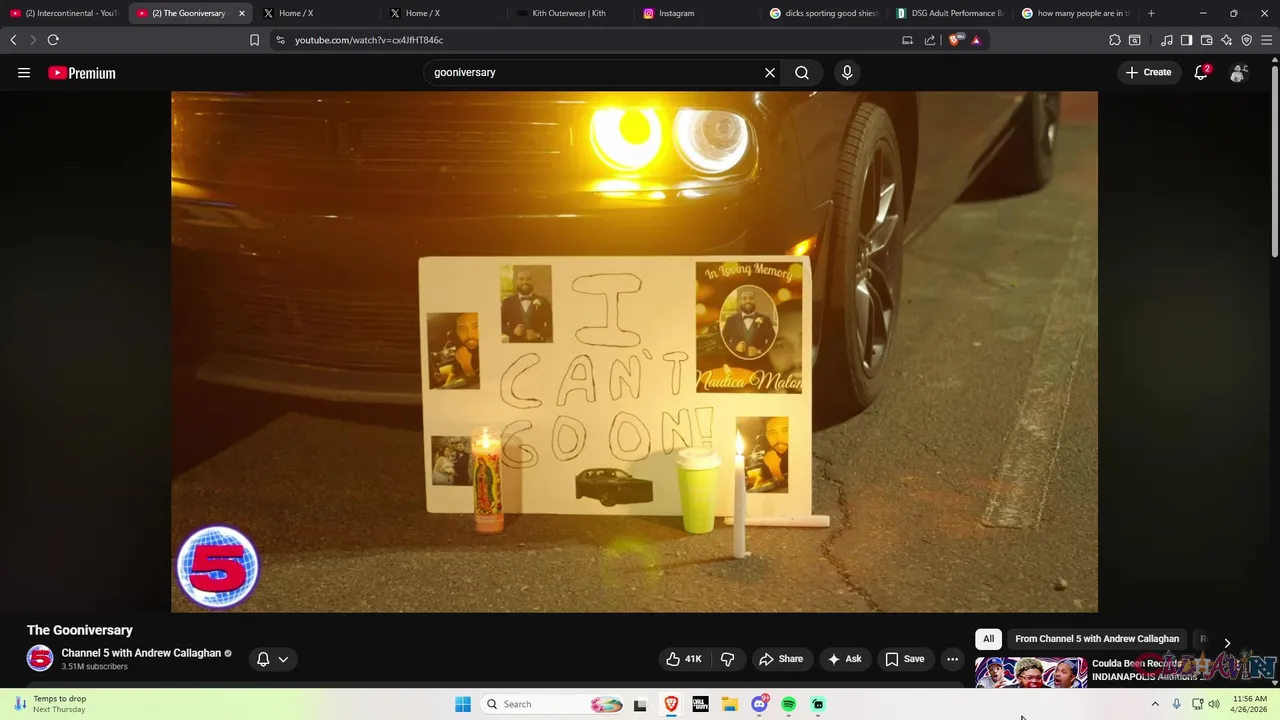Open Brave main menu
Screen dimensions: 1280x720
coord(1266,40)
